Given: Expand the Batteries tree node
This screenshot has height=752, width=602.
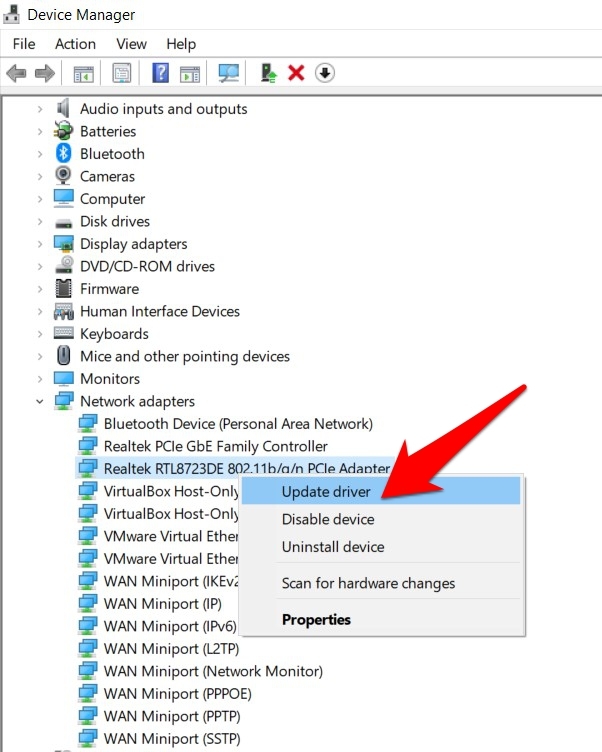Looking at the screenshot, I should coord(40,131).
